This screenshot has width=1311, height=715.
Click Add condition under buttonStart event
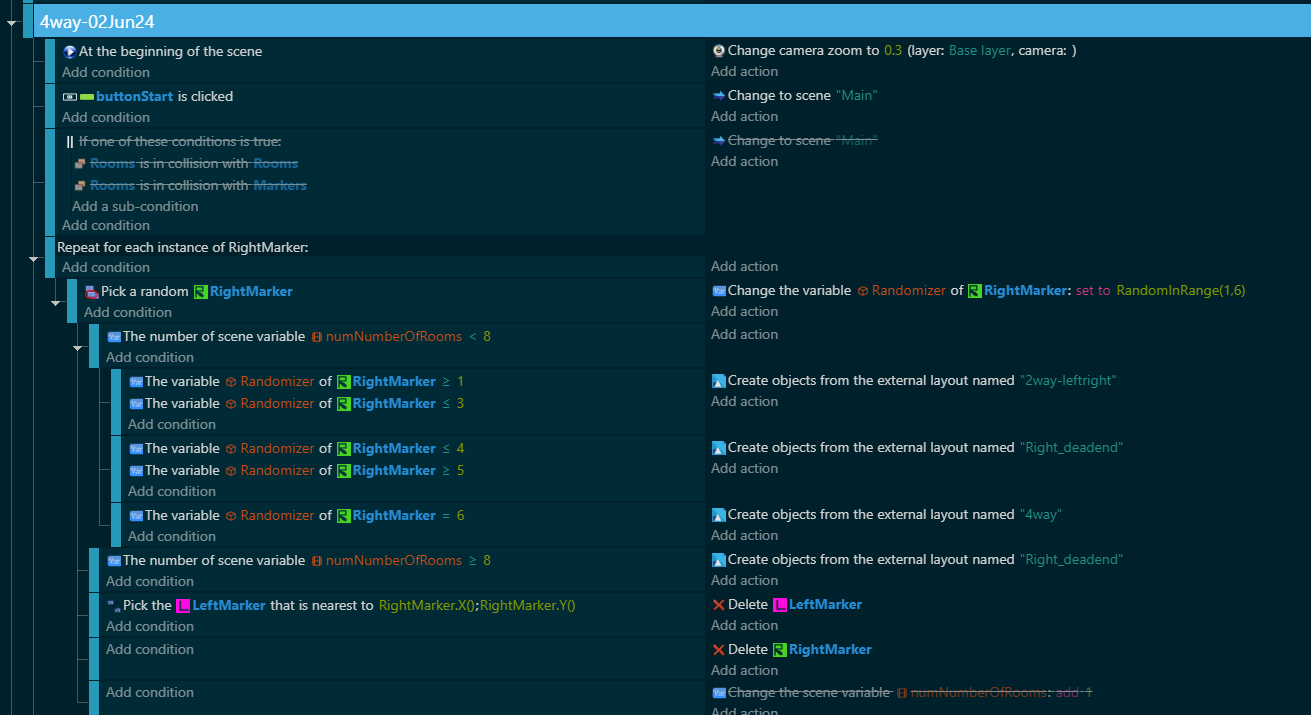click(106, 117)
